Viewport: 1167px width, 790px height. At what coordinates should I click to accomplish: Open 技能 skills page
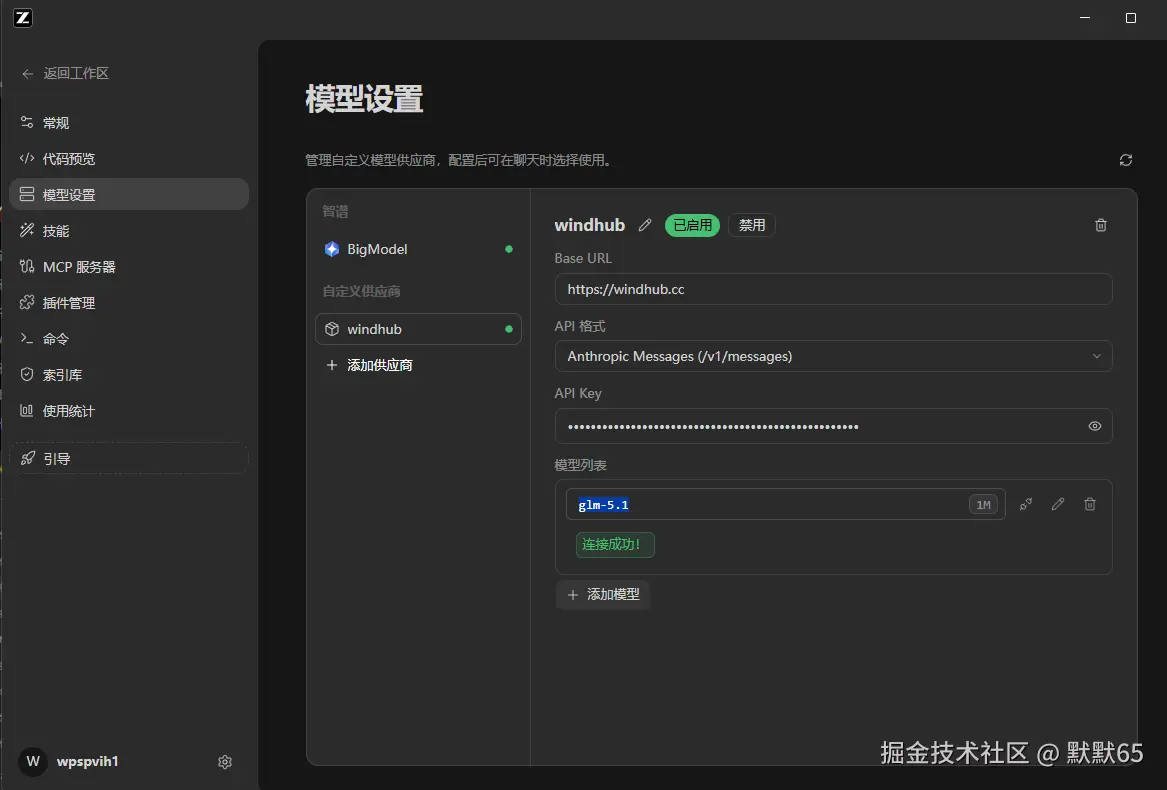click(x=129, y=231)
